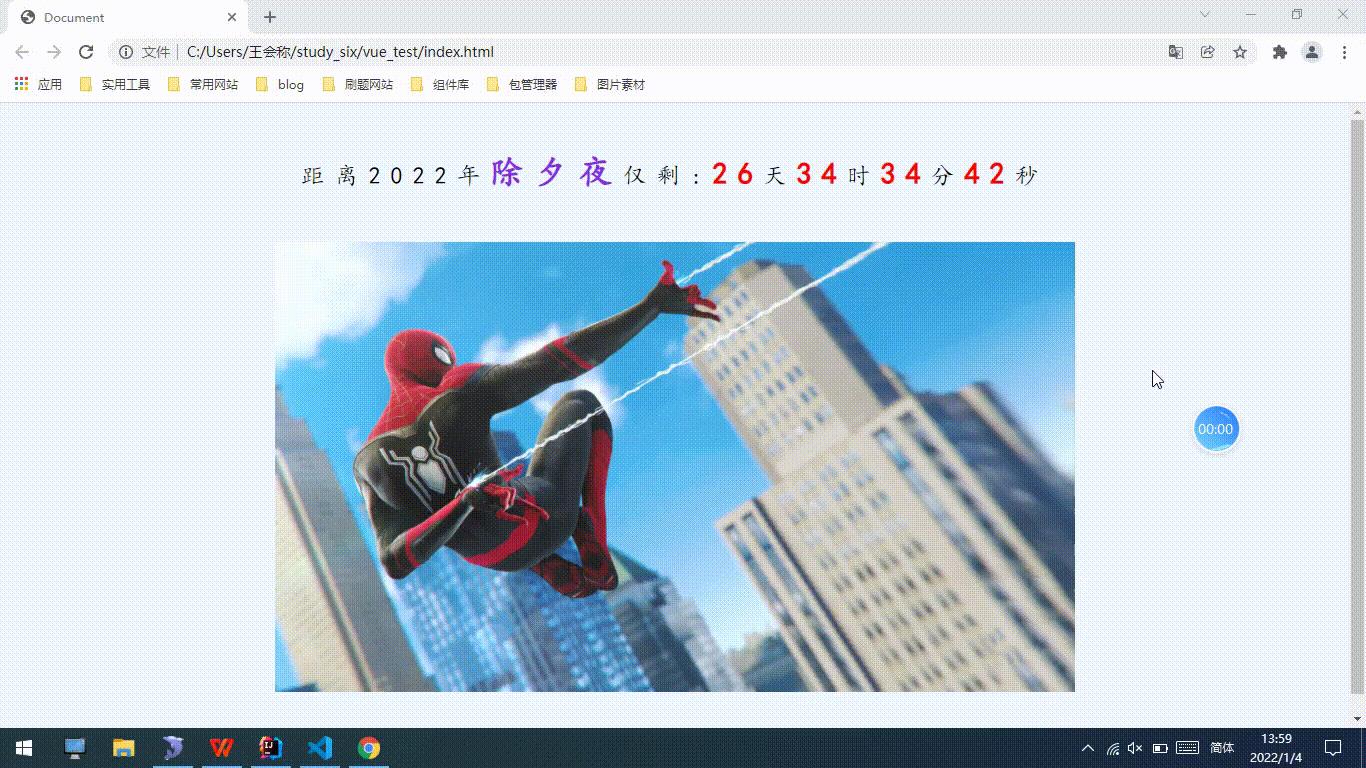
Task: Click the Spider-Man image
Action: [x=675, y=467]
